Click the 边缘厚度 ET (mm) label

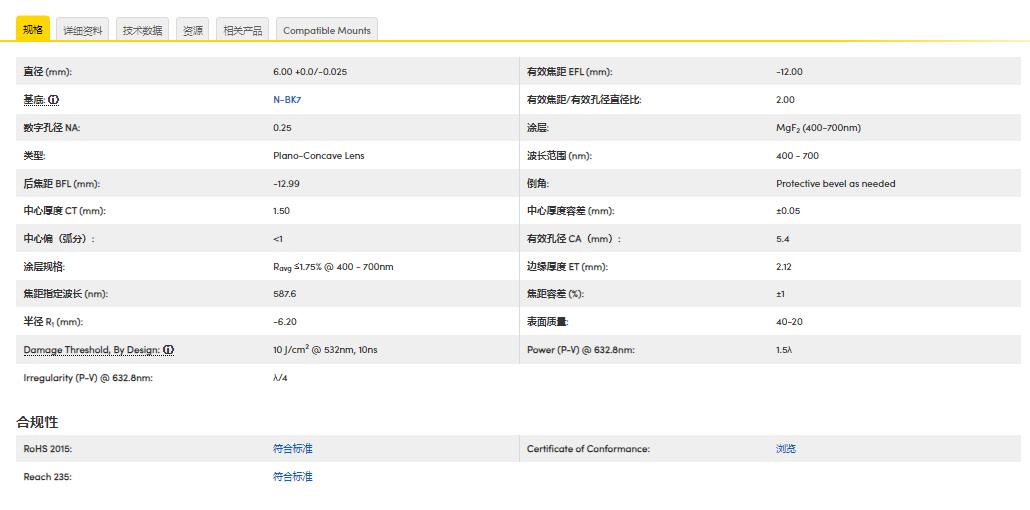[567, 267]
